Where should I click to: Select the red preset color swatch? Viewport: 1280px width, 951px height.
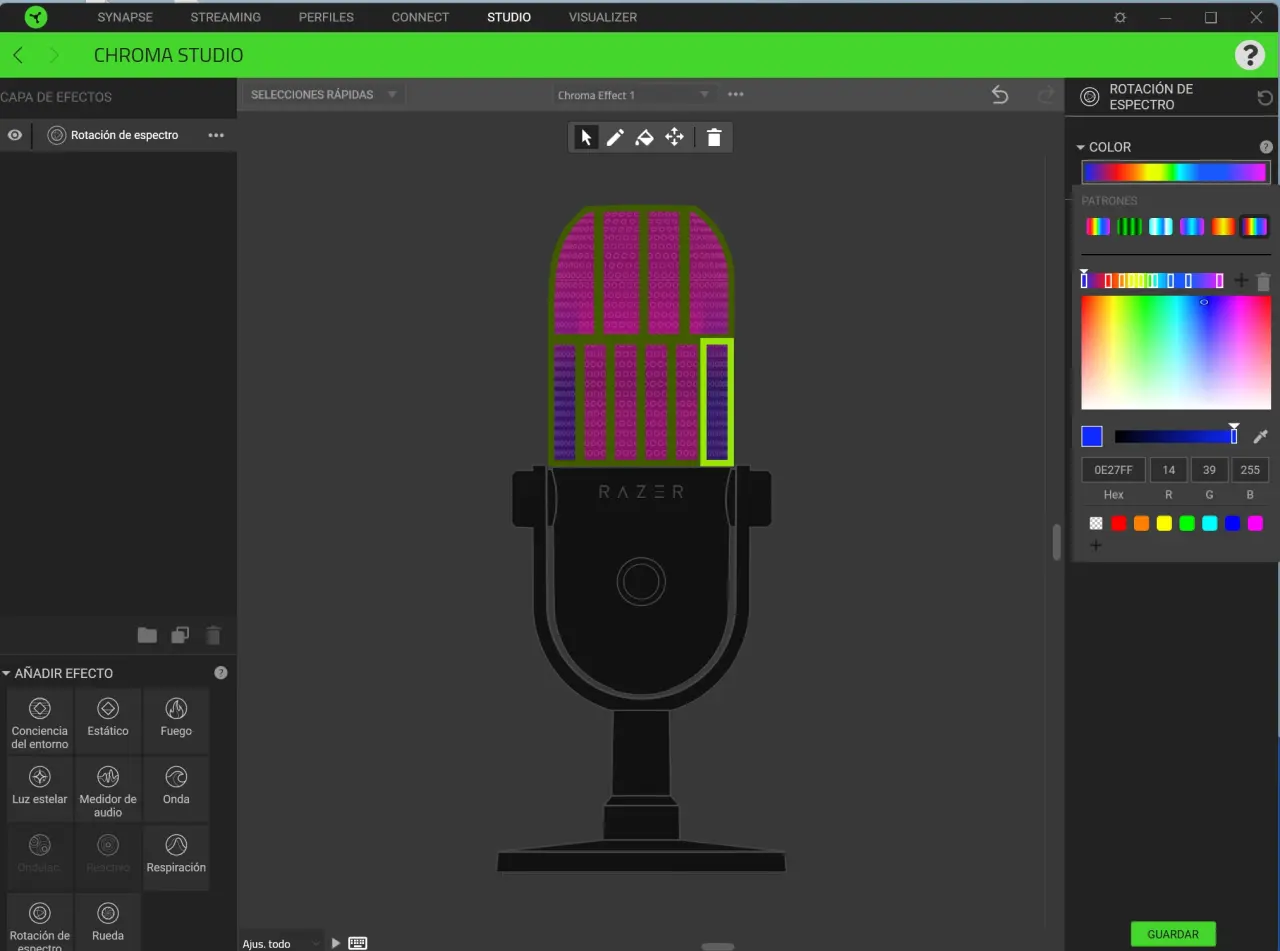[1119, 523]
